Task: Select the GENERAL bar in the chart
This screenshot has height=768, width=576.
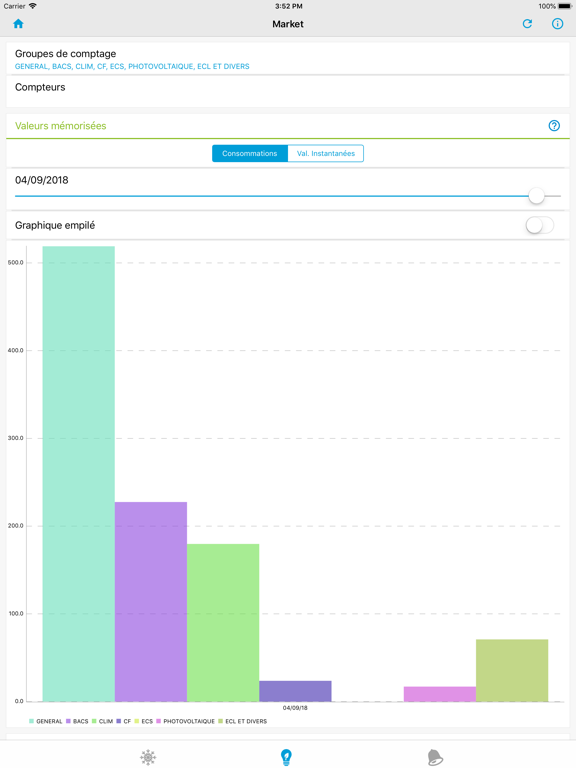Action: [78, 474]
